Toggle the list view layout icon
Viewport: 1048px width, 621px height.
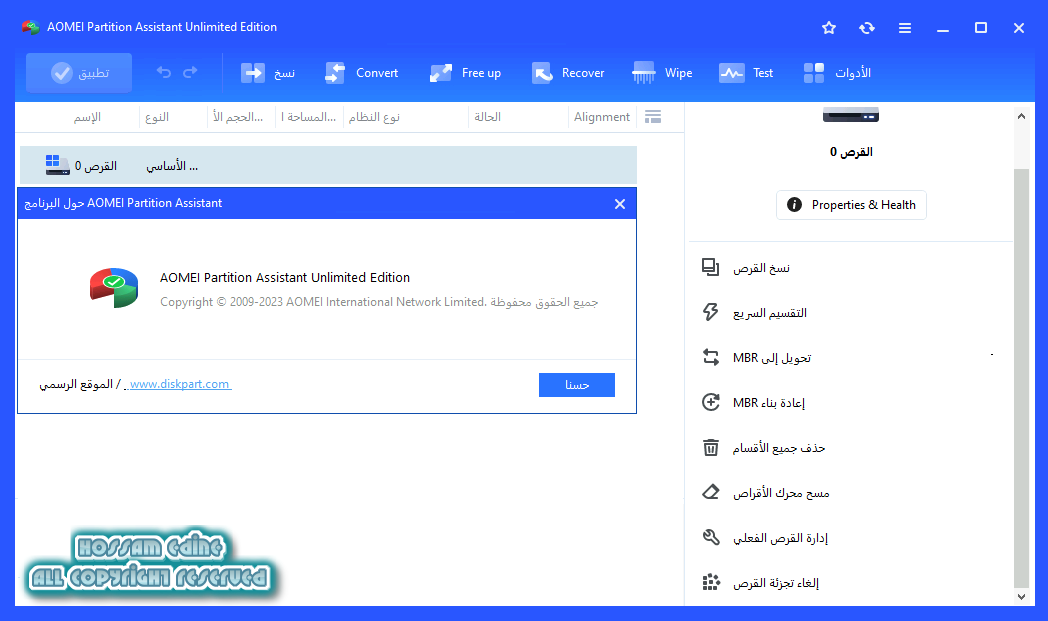pyautogui.click(x=653, y=117)
